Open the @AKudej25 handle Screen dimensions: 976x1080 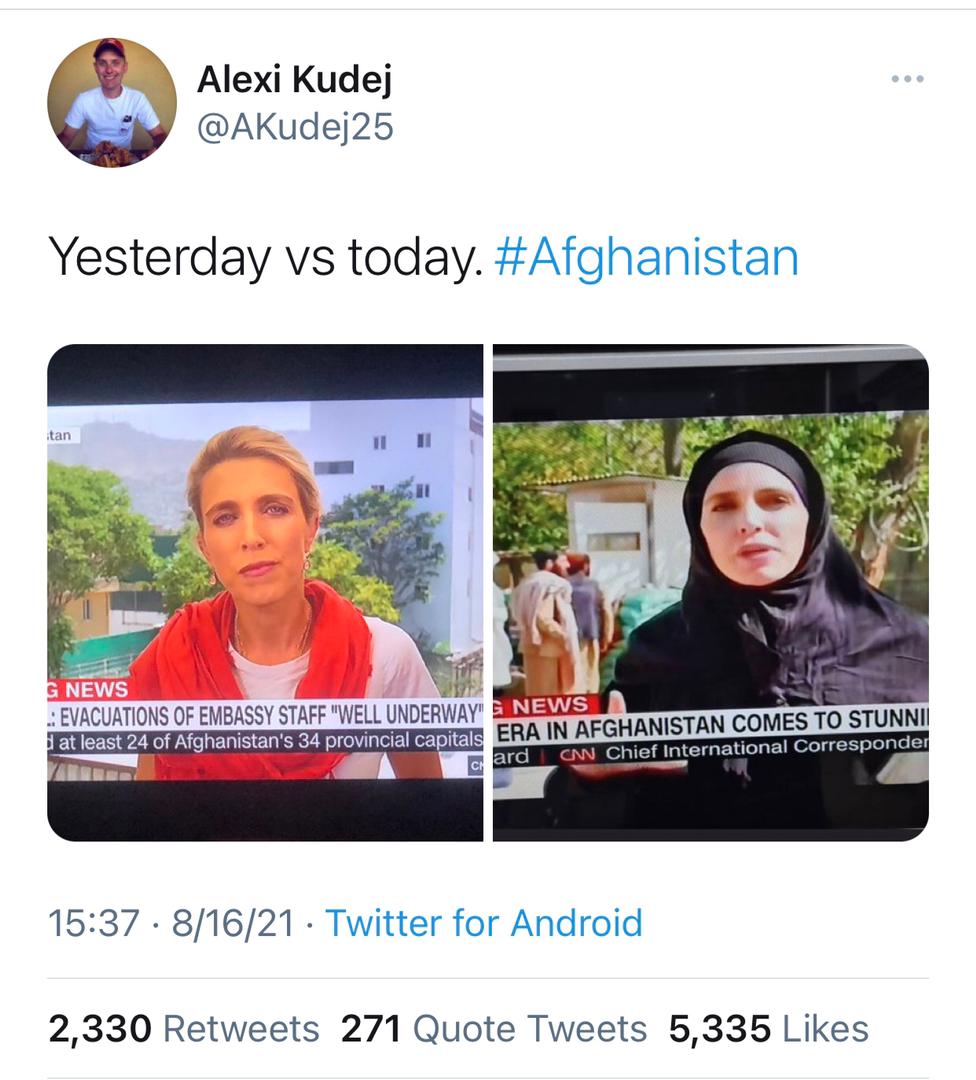(295, 127)
